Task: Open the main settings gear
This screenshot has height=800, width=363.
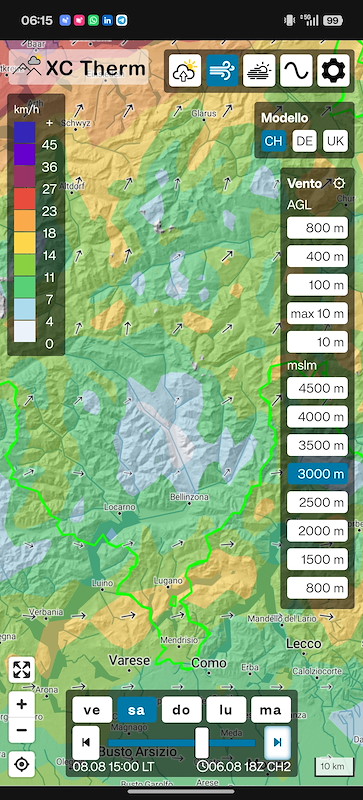Action: [333, 71]
